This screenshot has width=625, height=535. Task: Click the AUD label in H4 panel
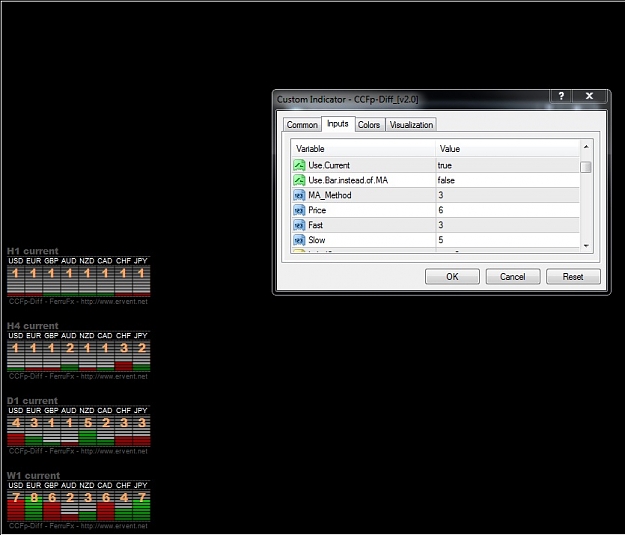pyautogui.click(x=69, y=336)
